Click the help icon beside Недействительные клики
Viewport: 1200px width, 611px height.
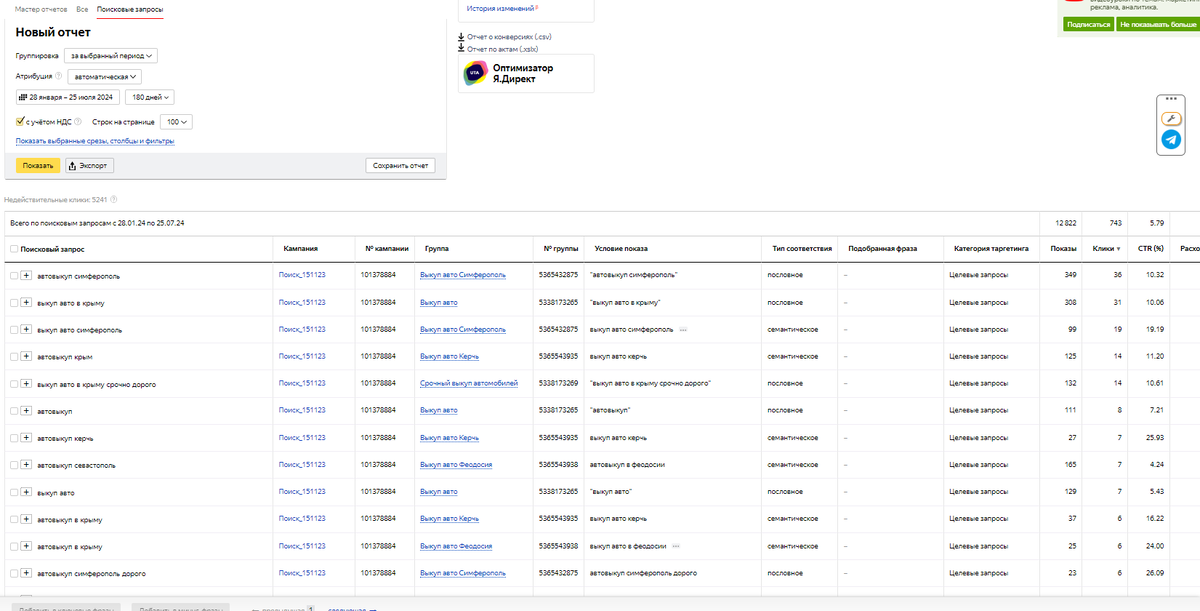click(113, 200)
